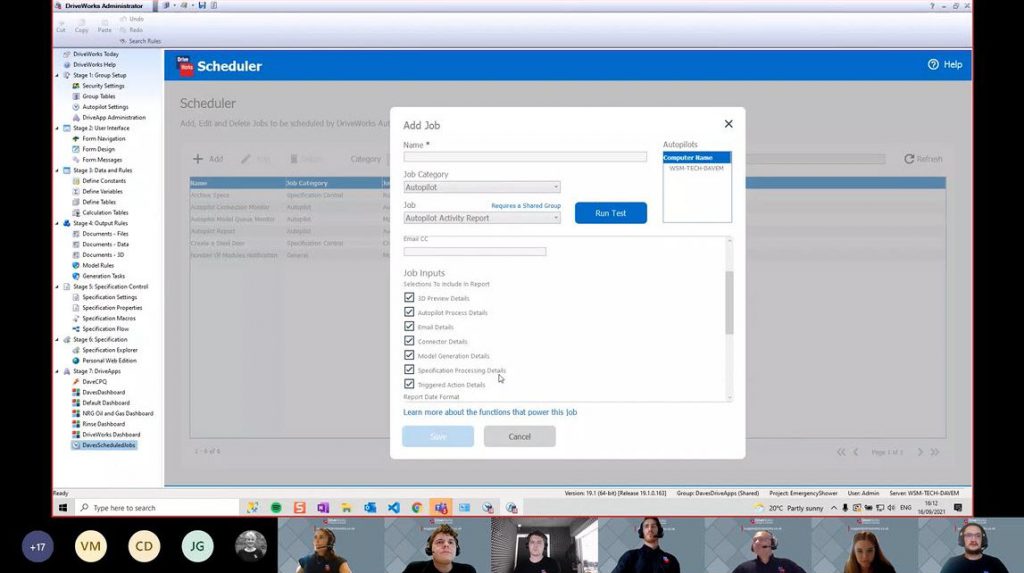
Task: Click the job inputs scrollbar thumb
Action: 729,303
